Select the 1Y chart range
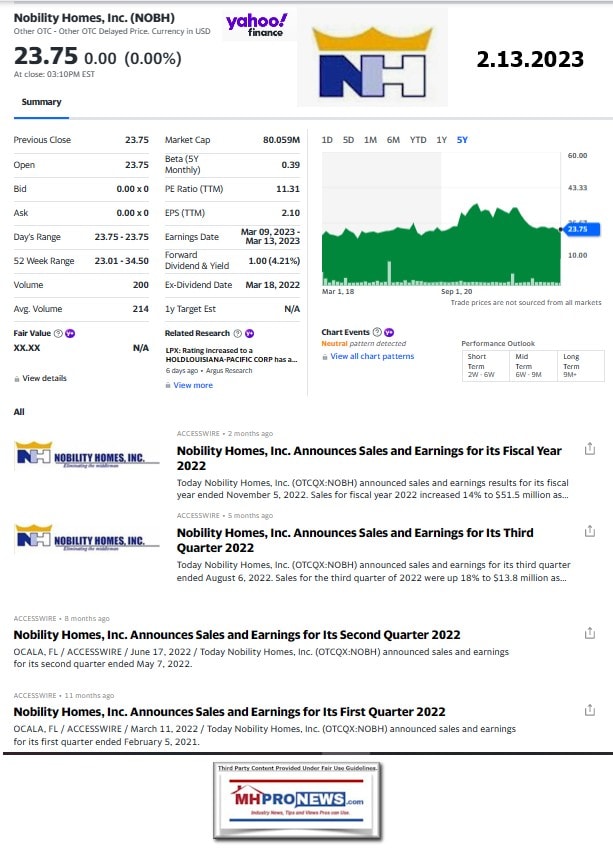Viewport: 613px width, 855px height. coord(442,140)
